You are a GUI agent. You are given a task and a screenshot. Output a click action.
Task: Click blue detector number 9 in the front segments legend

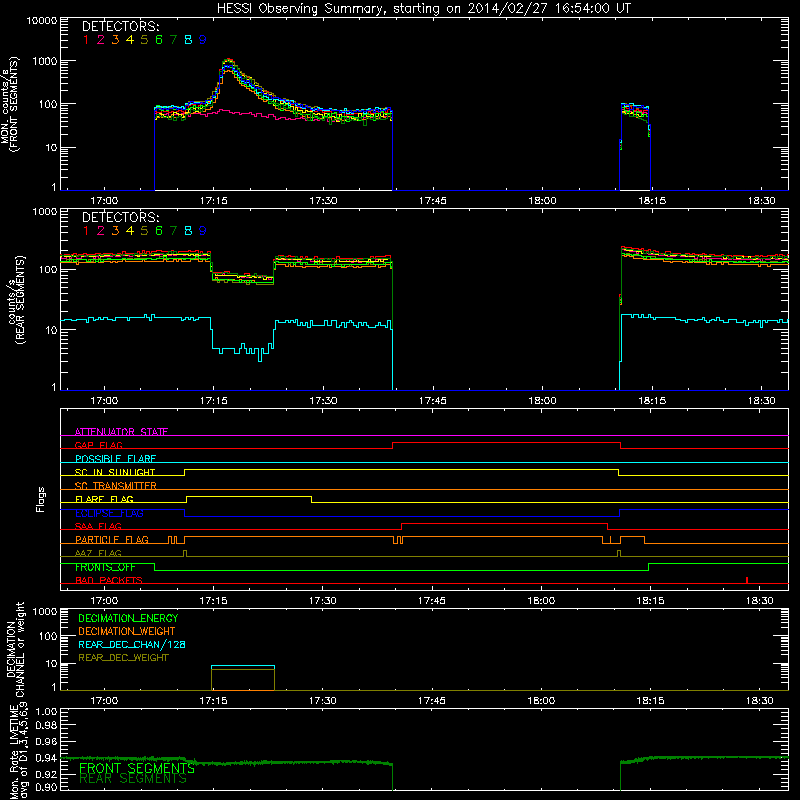pos(203,40)
